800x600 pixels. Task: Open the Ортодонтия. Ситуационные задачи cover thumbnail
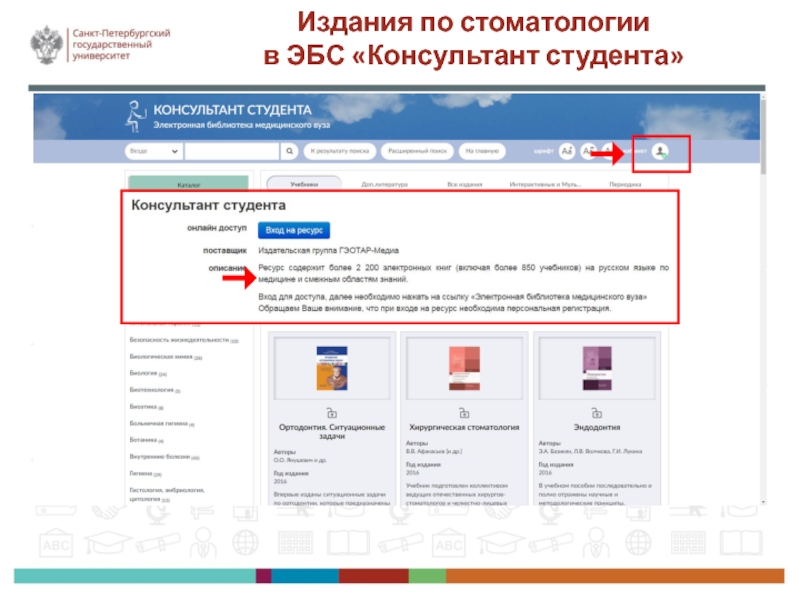332,368
